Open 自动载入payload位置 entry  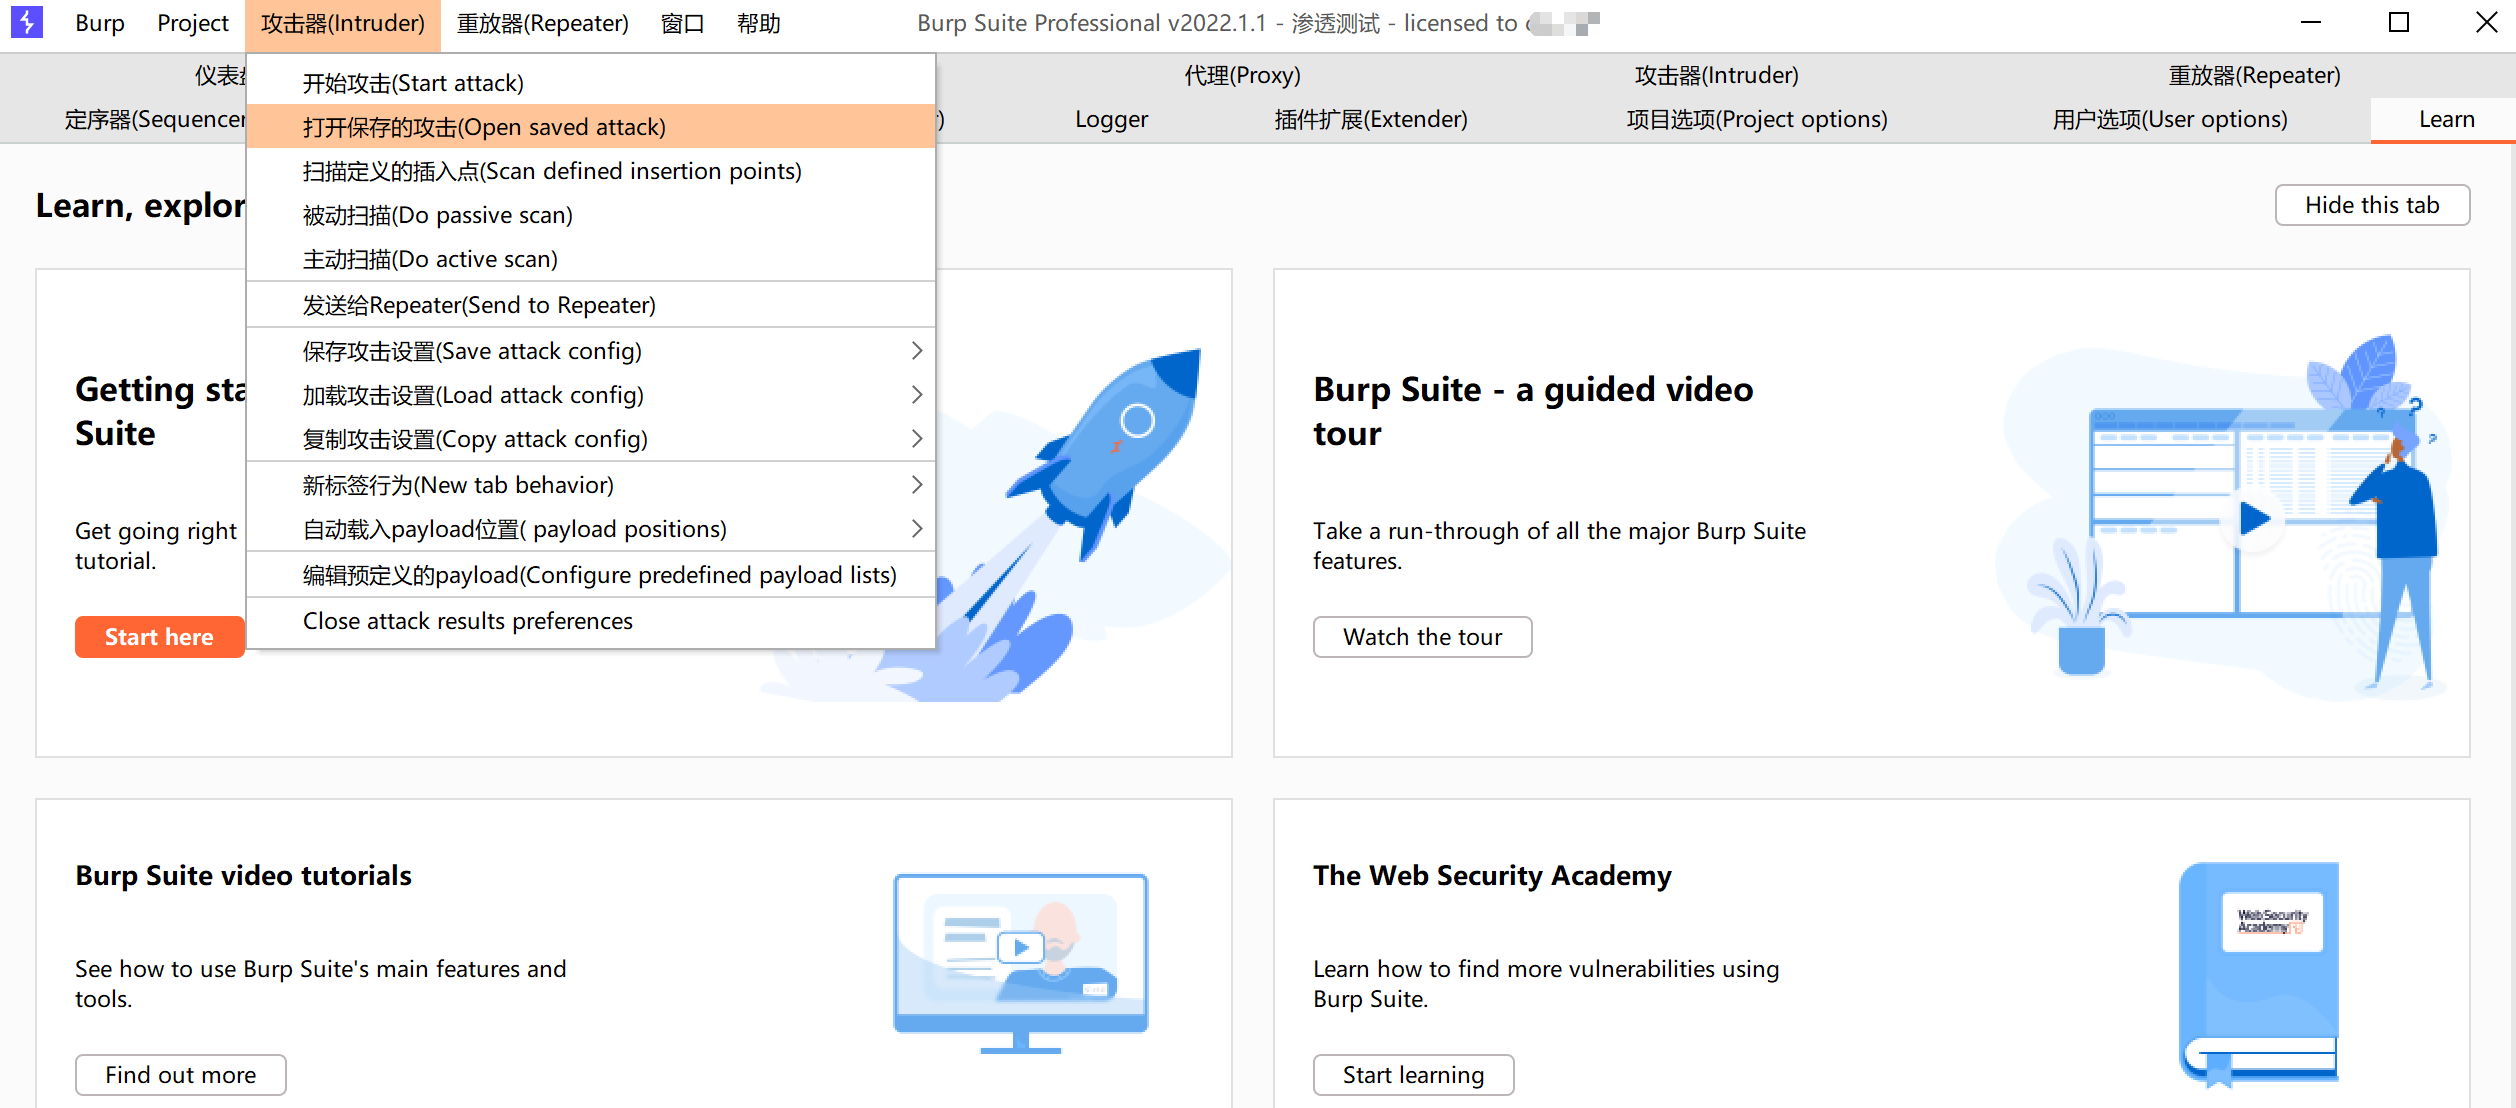click(591, 529)
